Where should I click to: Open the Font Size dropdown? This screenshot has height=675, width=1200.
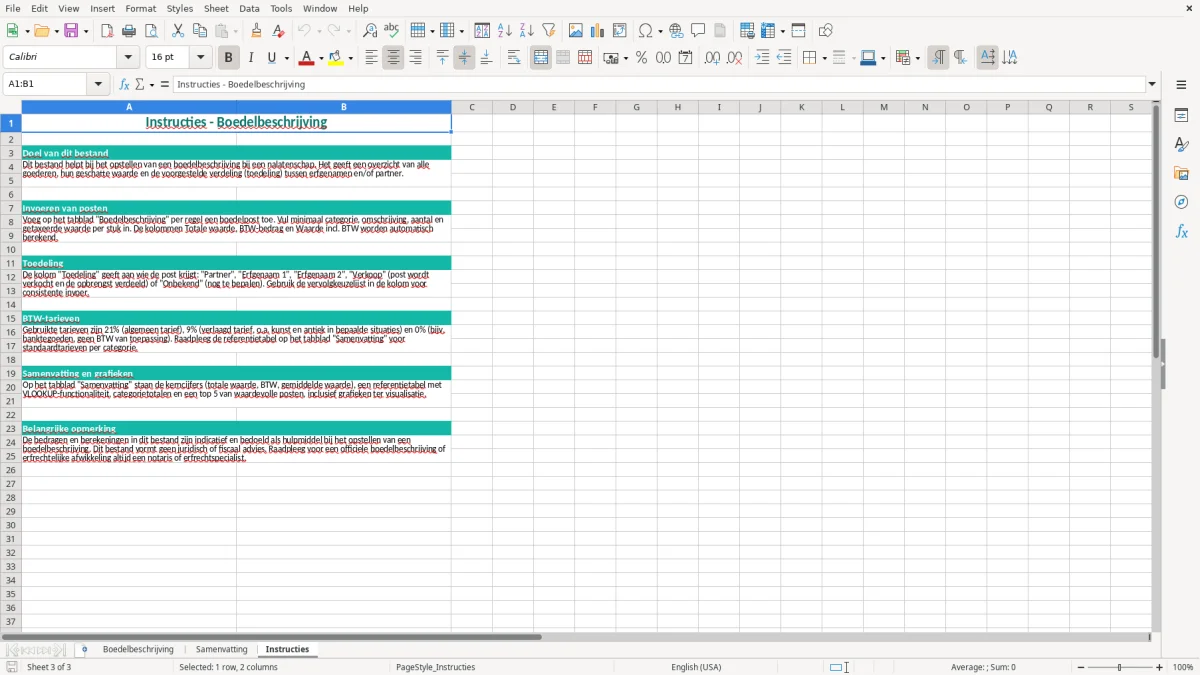pyautogui.click(x=200, y=58)
